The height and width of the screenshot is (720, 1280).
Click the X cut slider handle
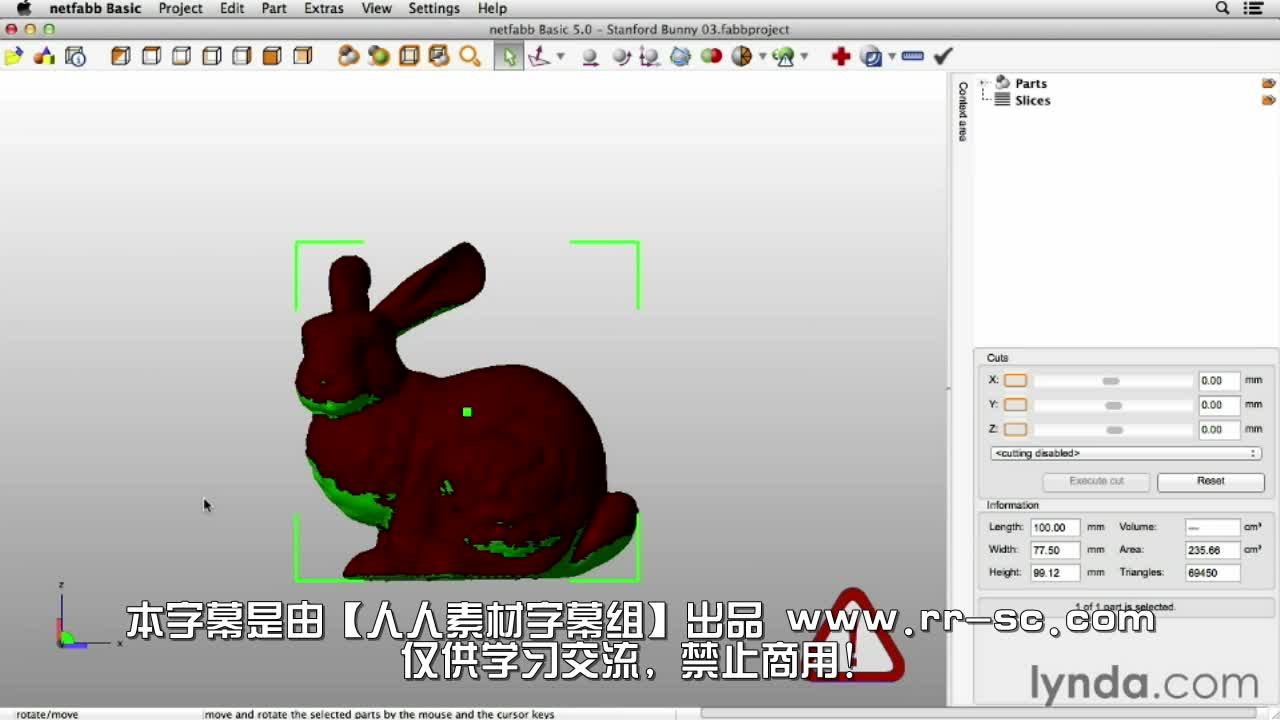click(x=1110, y=381)
